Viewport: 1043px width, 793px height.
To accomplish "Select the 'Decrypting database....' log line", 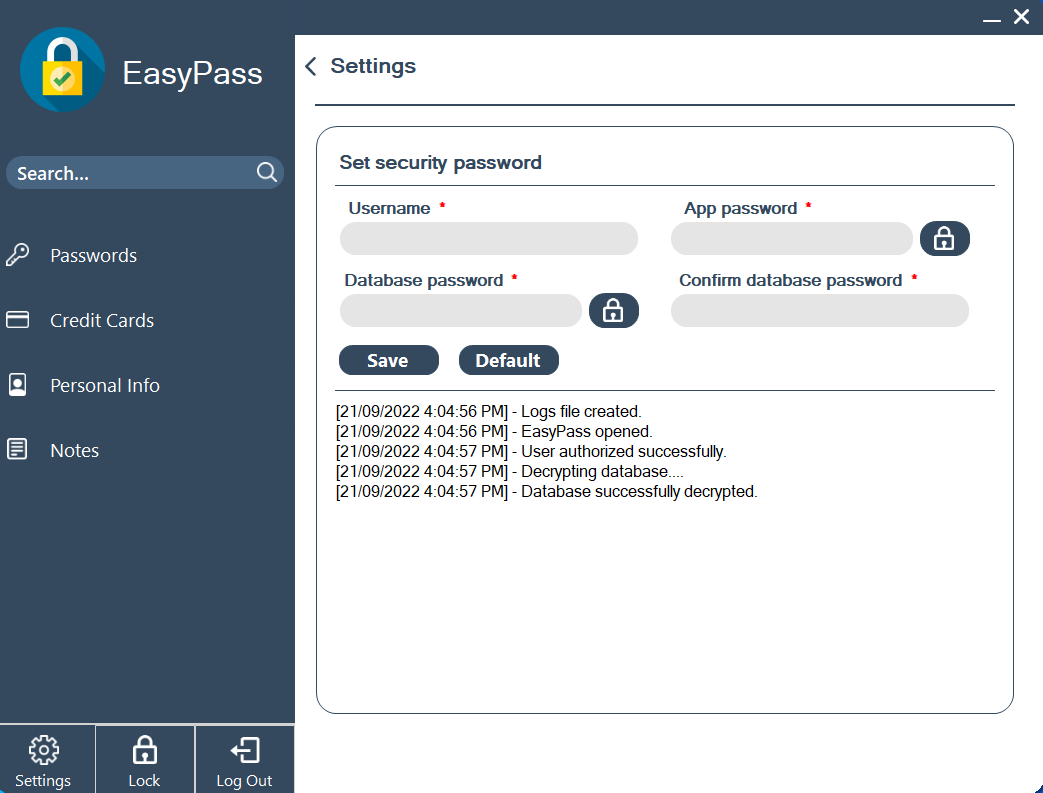I will click(x=510, y=471).
